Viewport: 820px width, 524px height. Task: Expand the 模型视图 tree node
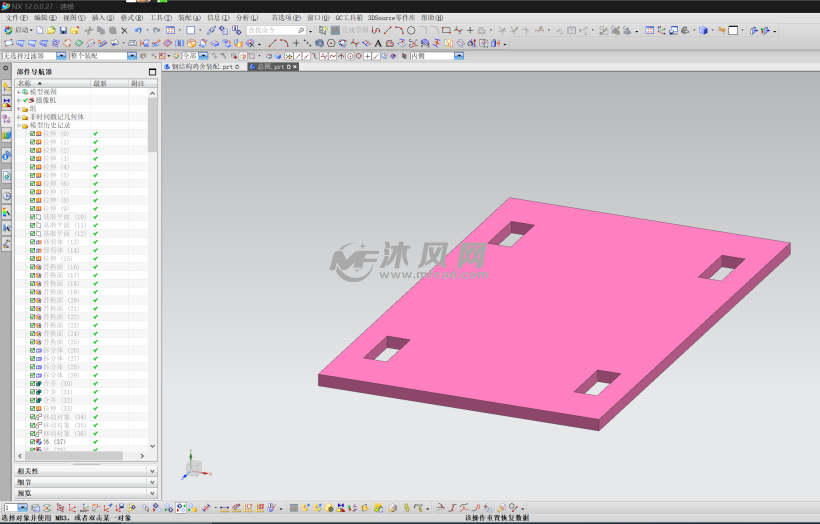coord(18,92)
